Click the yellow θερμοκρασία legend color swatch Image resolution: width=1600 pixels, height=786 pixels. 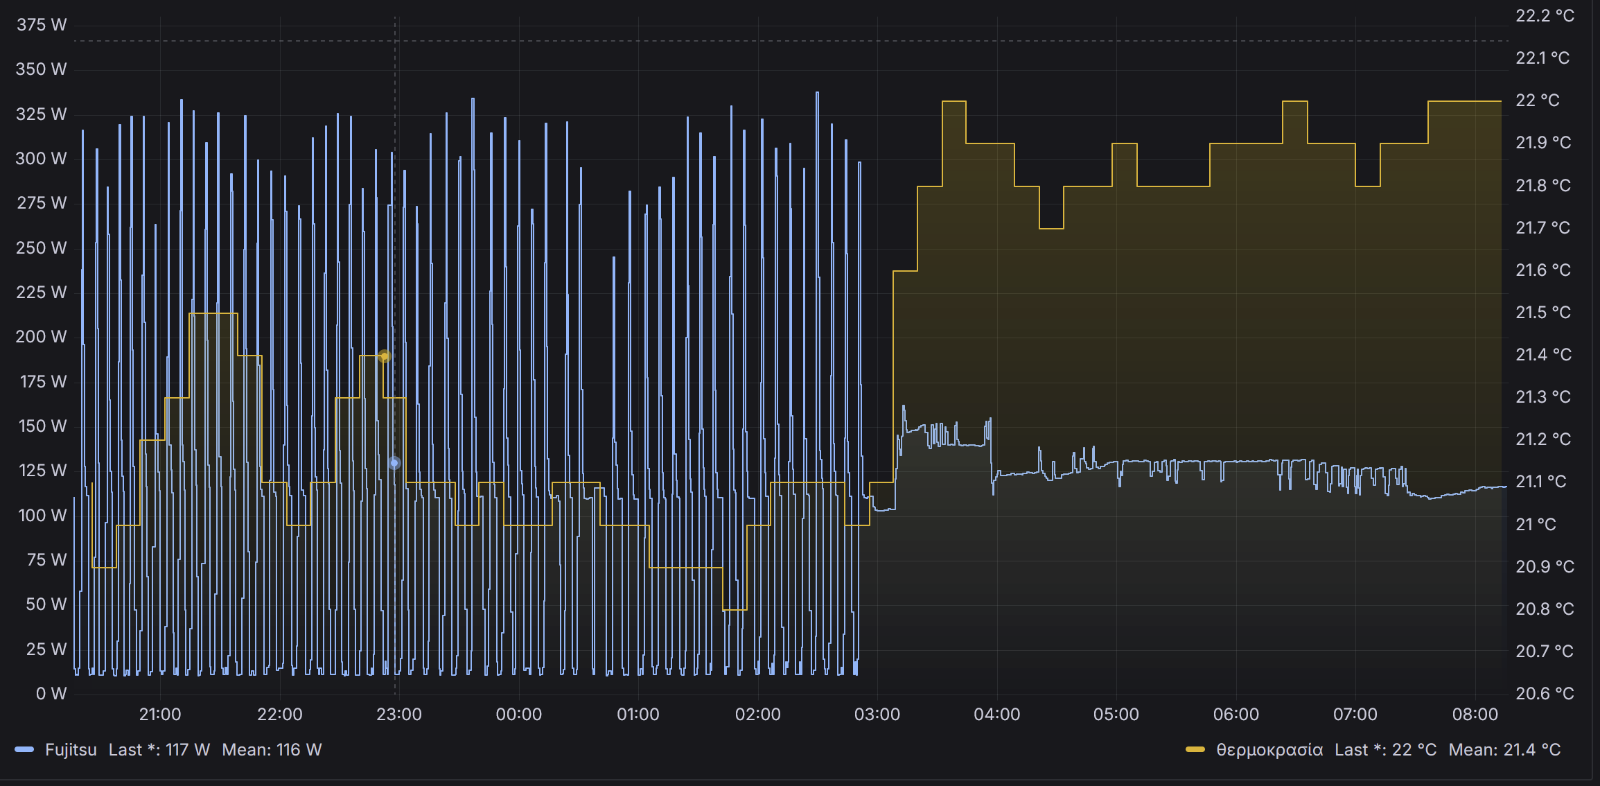coord(1195,750)
